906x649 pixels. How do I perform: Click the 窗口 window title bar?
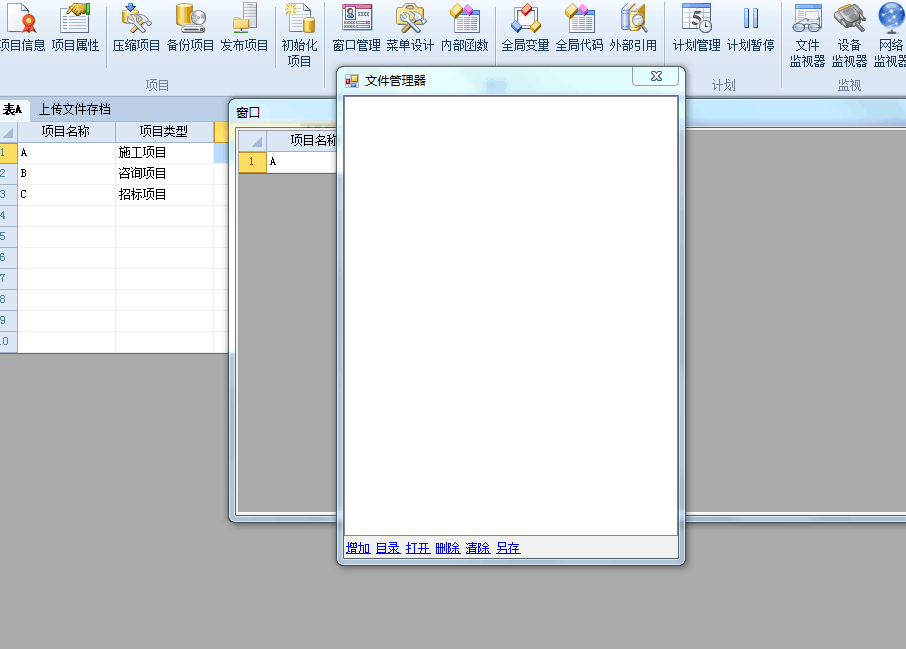click(x=283, y=112)
